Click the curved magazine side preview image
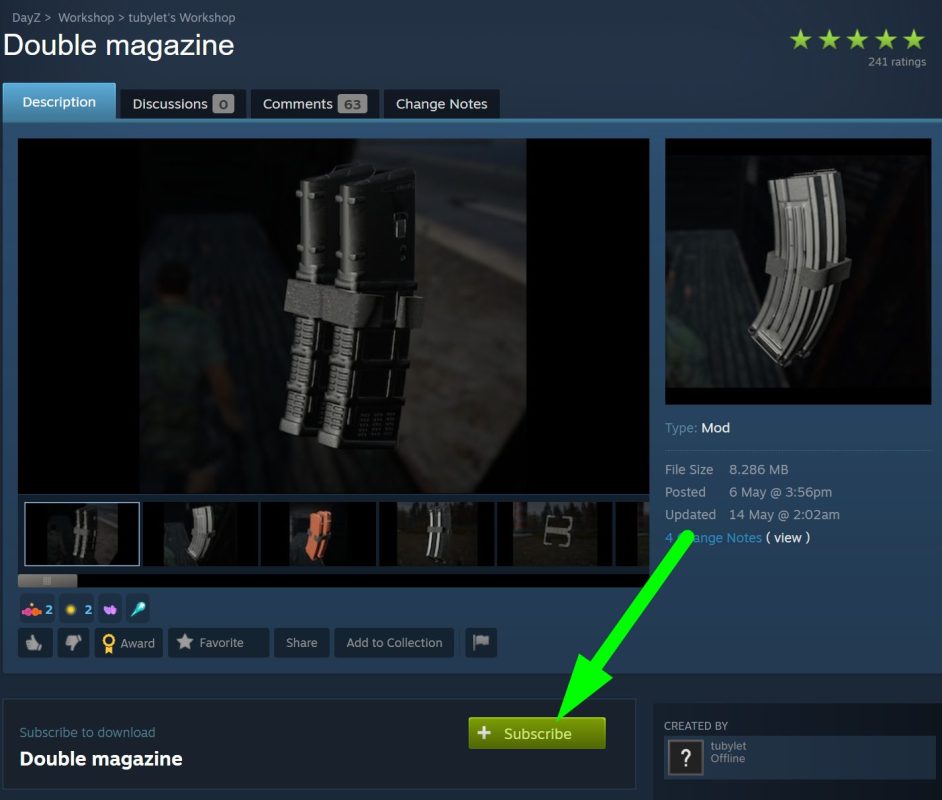 coord(798,271)
